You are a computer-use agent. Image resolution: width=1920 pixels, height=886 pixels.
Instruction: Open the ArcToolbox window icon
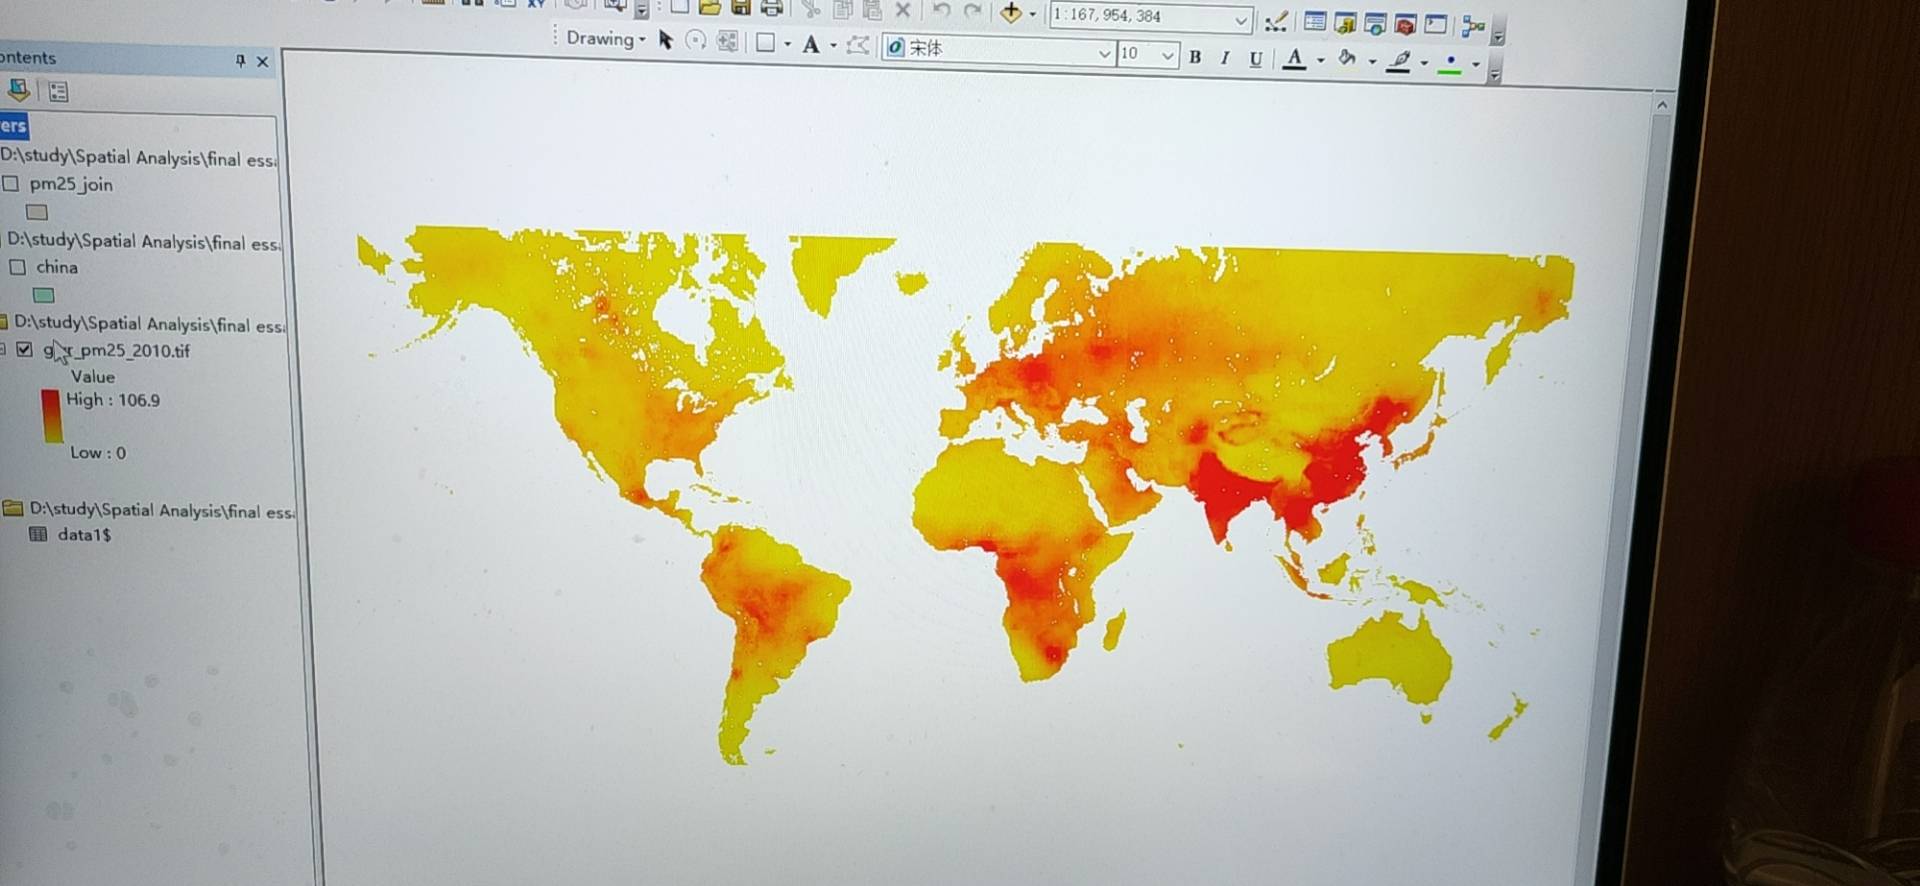tap(1405, 24)
